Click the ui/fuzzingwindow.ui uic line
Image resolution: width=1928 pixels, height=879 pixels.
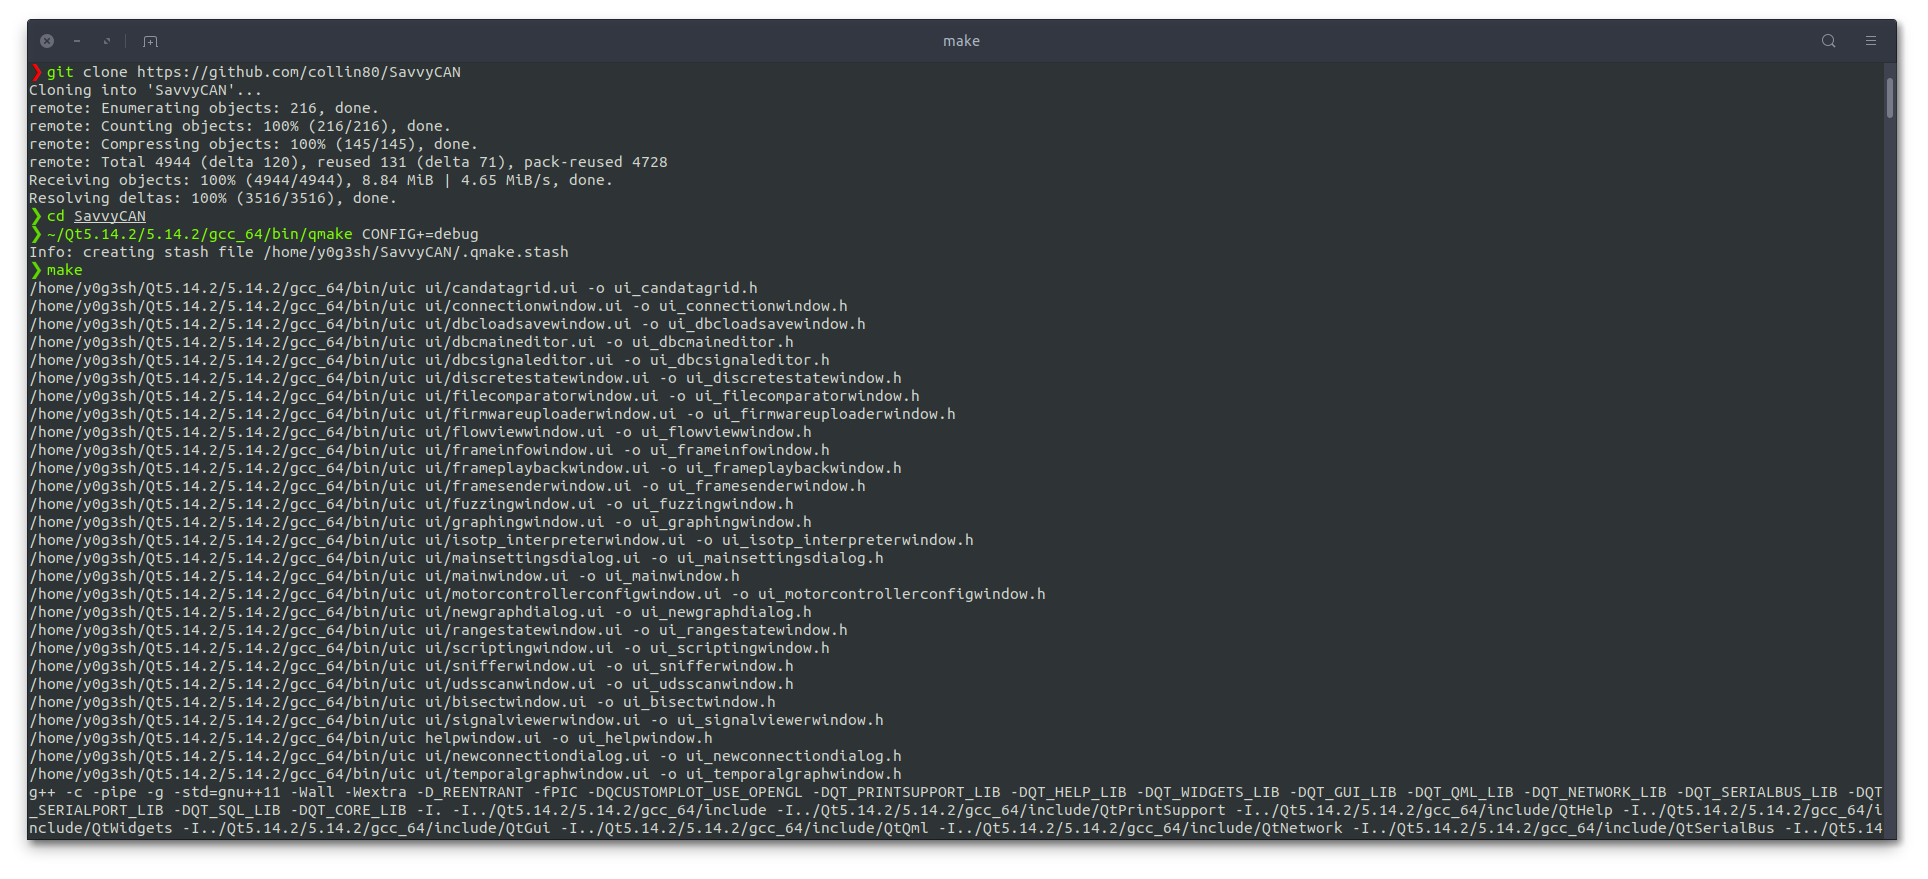click(x=411, y=504)
